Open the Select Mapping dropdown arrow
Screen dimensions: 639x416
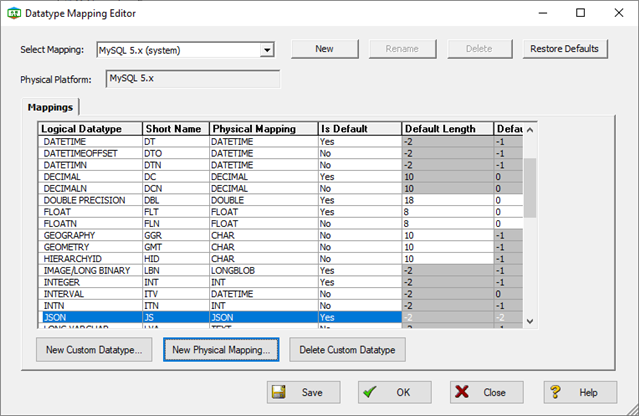tap(267, 50)
